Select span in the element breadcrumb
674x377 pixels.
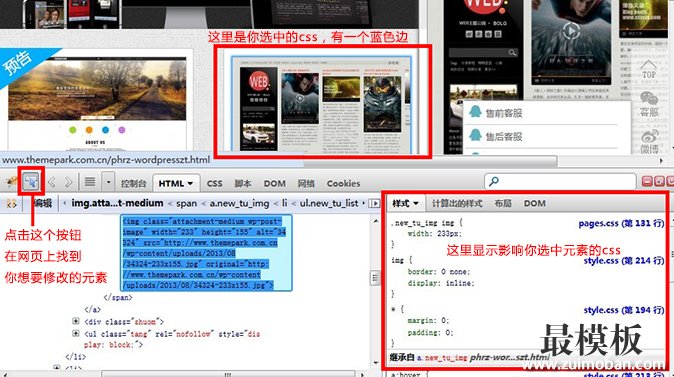(187, 203)
